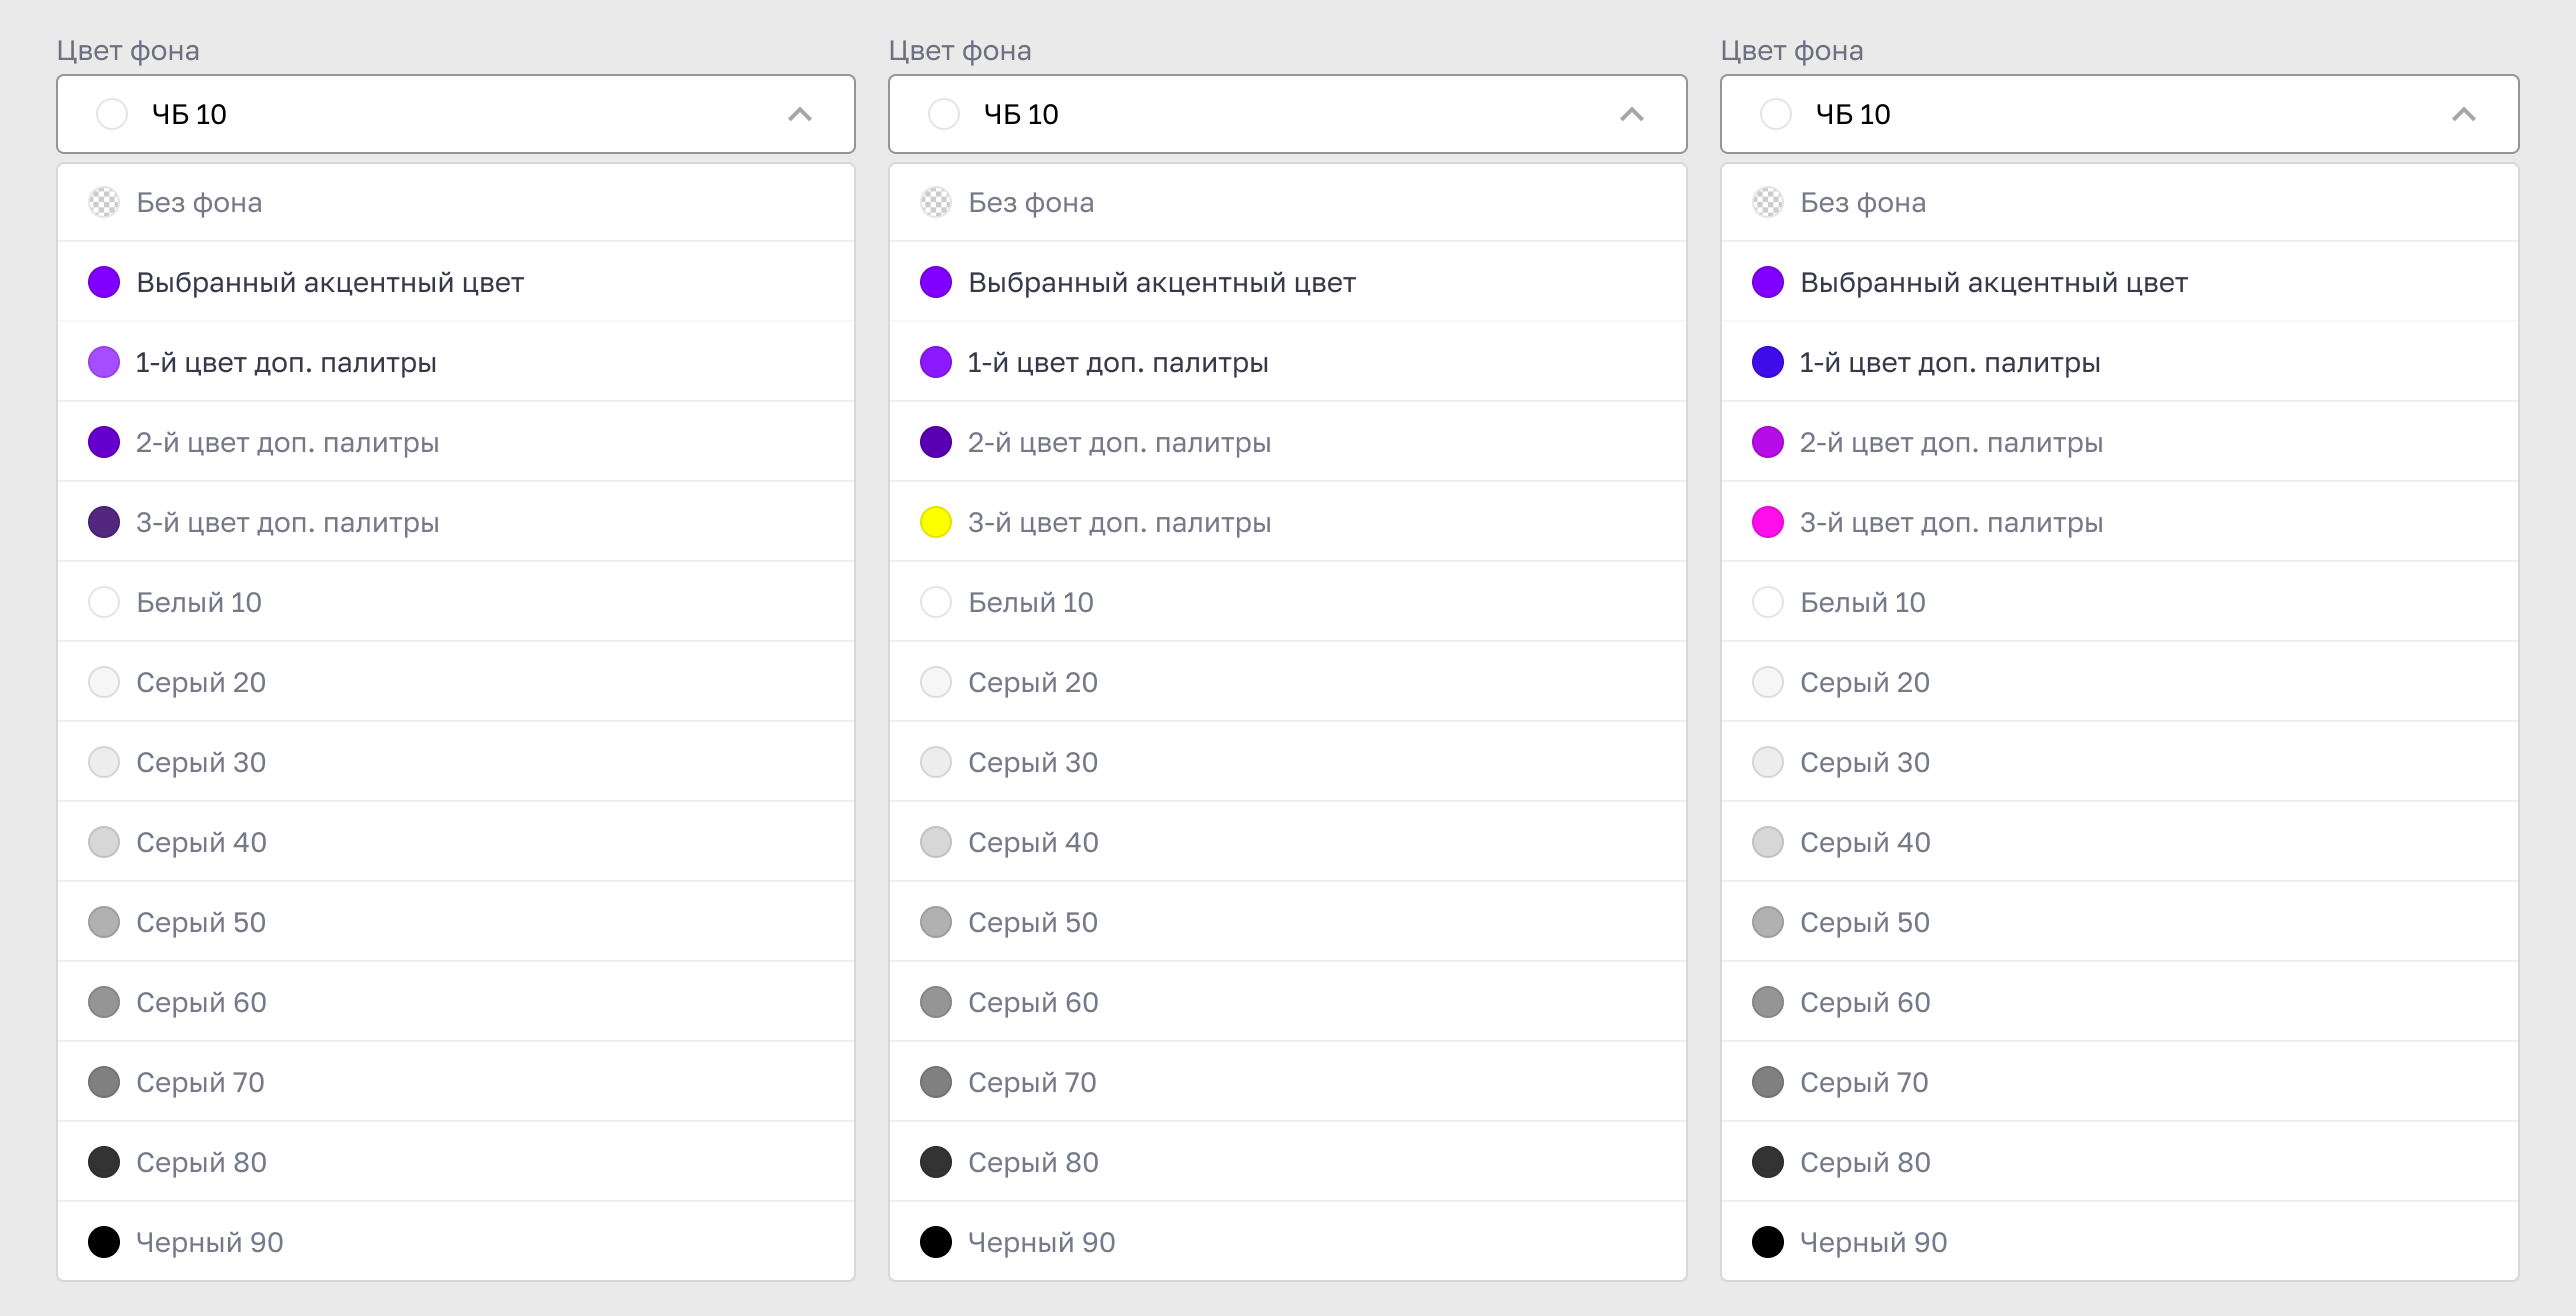The image size is (2576, 1316).
Task: Pick Серый 40 in the right list
Action: [x=2120, y=842]
